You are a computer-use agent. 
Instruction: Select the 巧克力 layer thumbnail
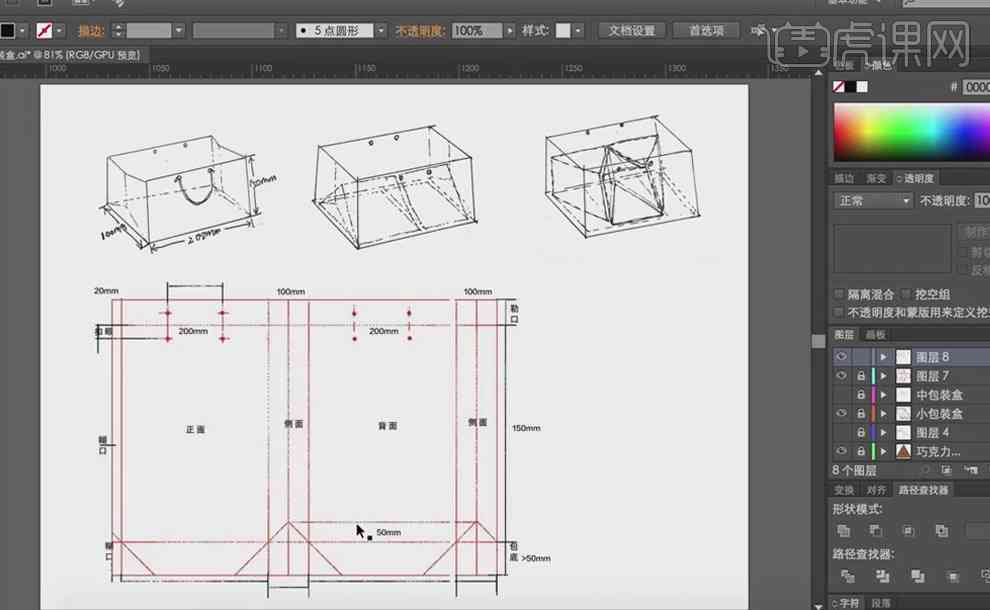coord(904,452)
